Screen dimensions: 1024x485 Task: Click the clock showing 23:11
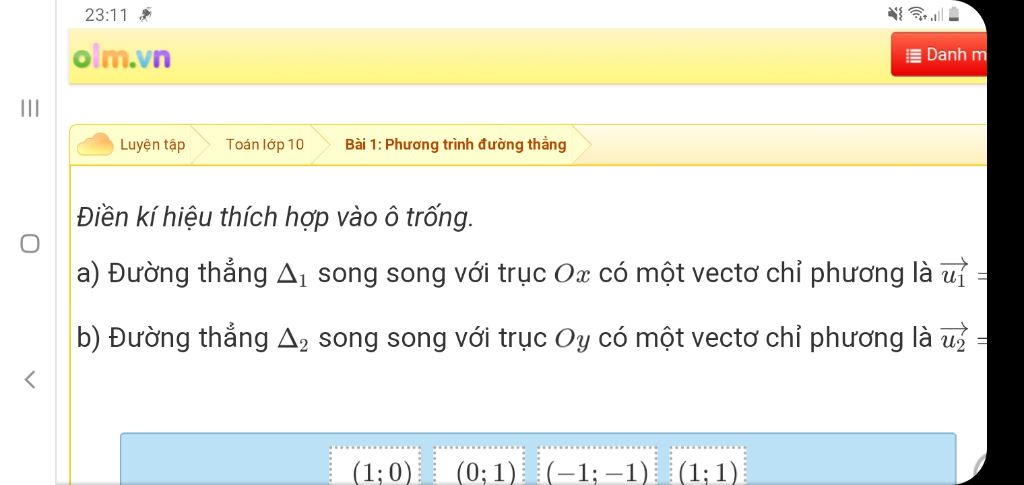click(106, 15)
